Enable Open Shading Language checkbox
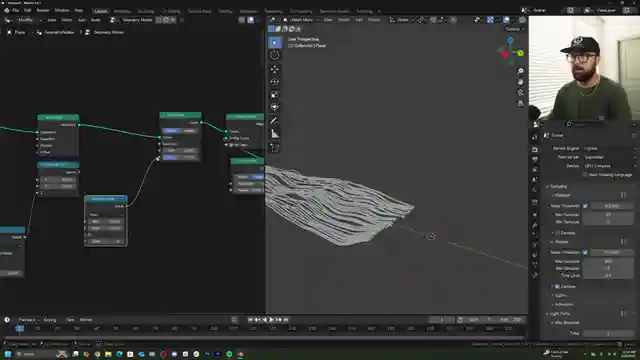This screenshot has width=640, height=360. point(584,175)
